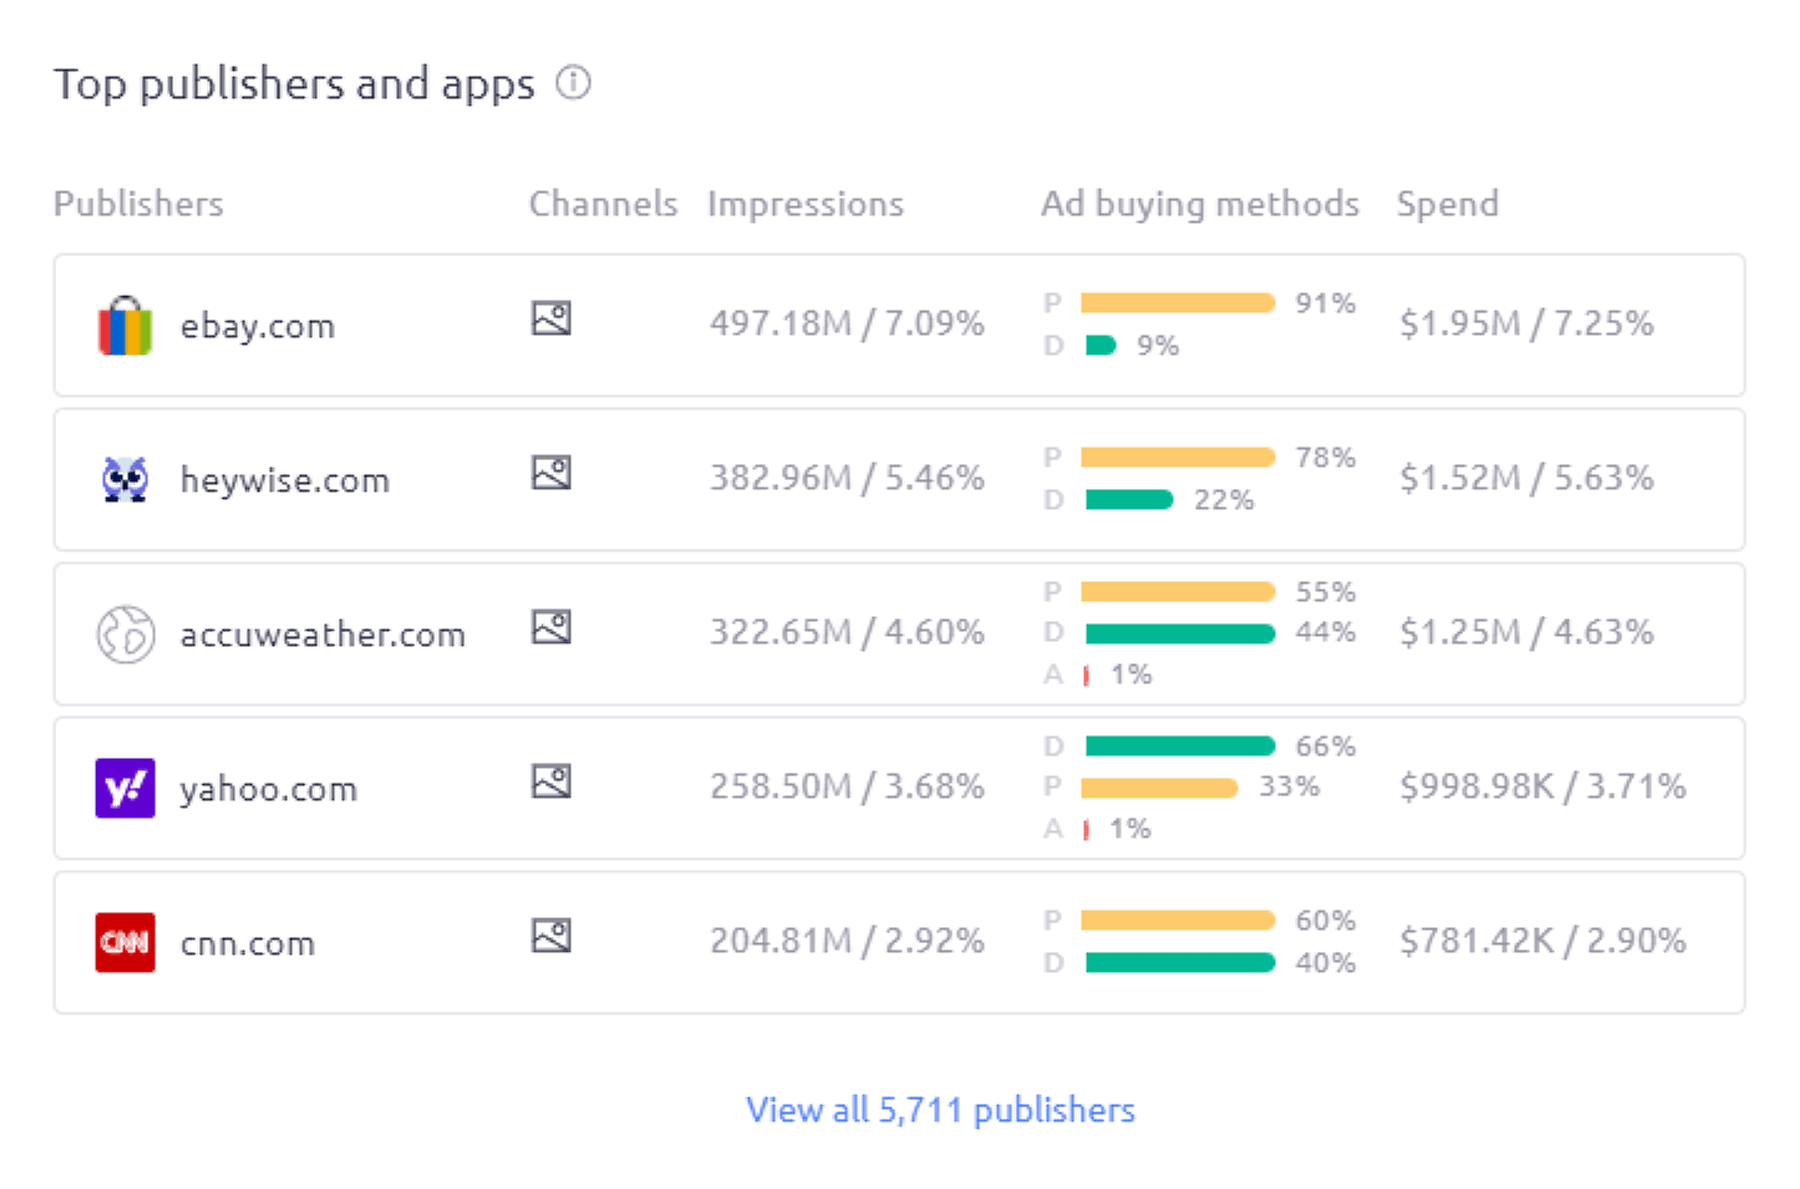Click yahoo.com's 66% direct green bar
This screenshot has width=1800, height=1189.
(x=1180, y=746)
